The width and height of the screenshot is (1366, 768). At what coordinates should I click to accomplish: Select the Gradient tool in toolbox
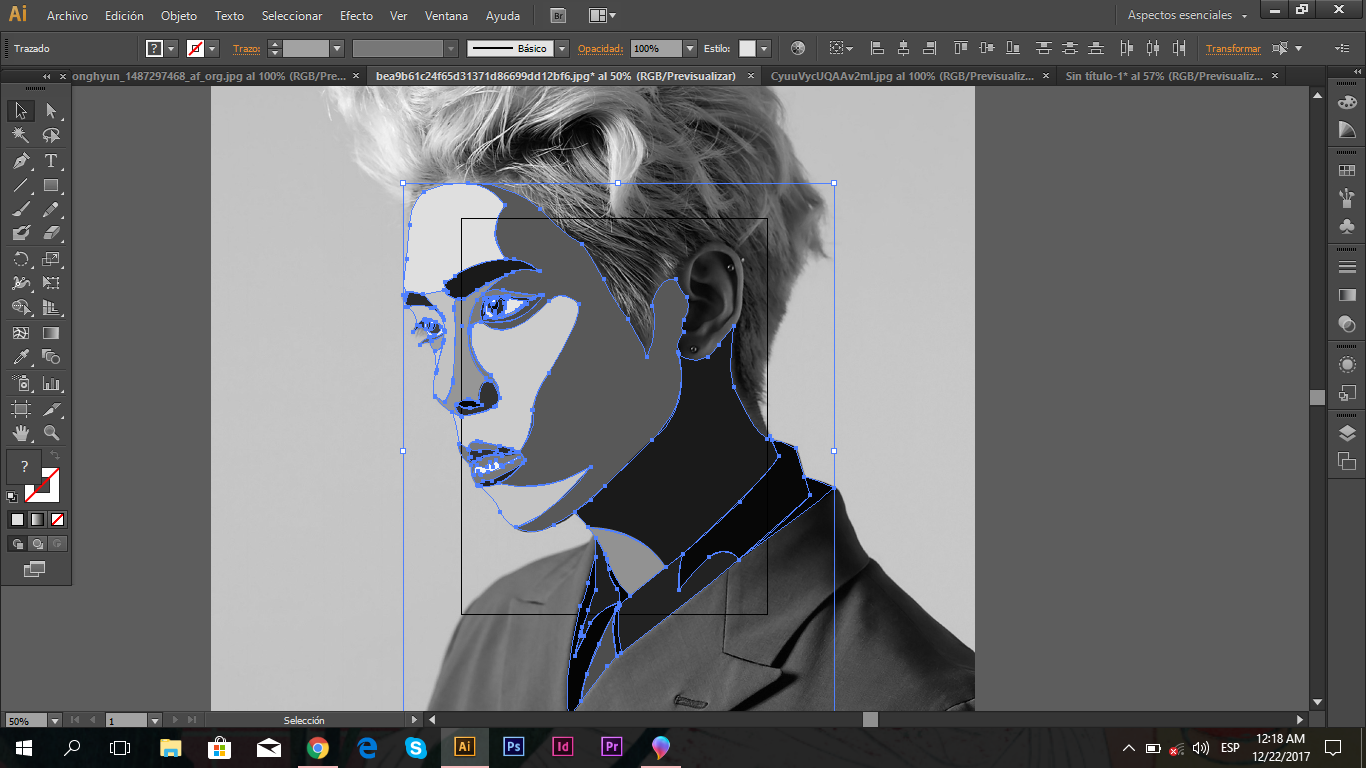[51, 333]
